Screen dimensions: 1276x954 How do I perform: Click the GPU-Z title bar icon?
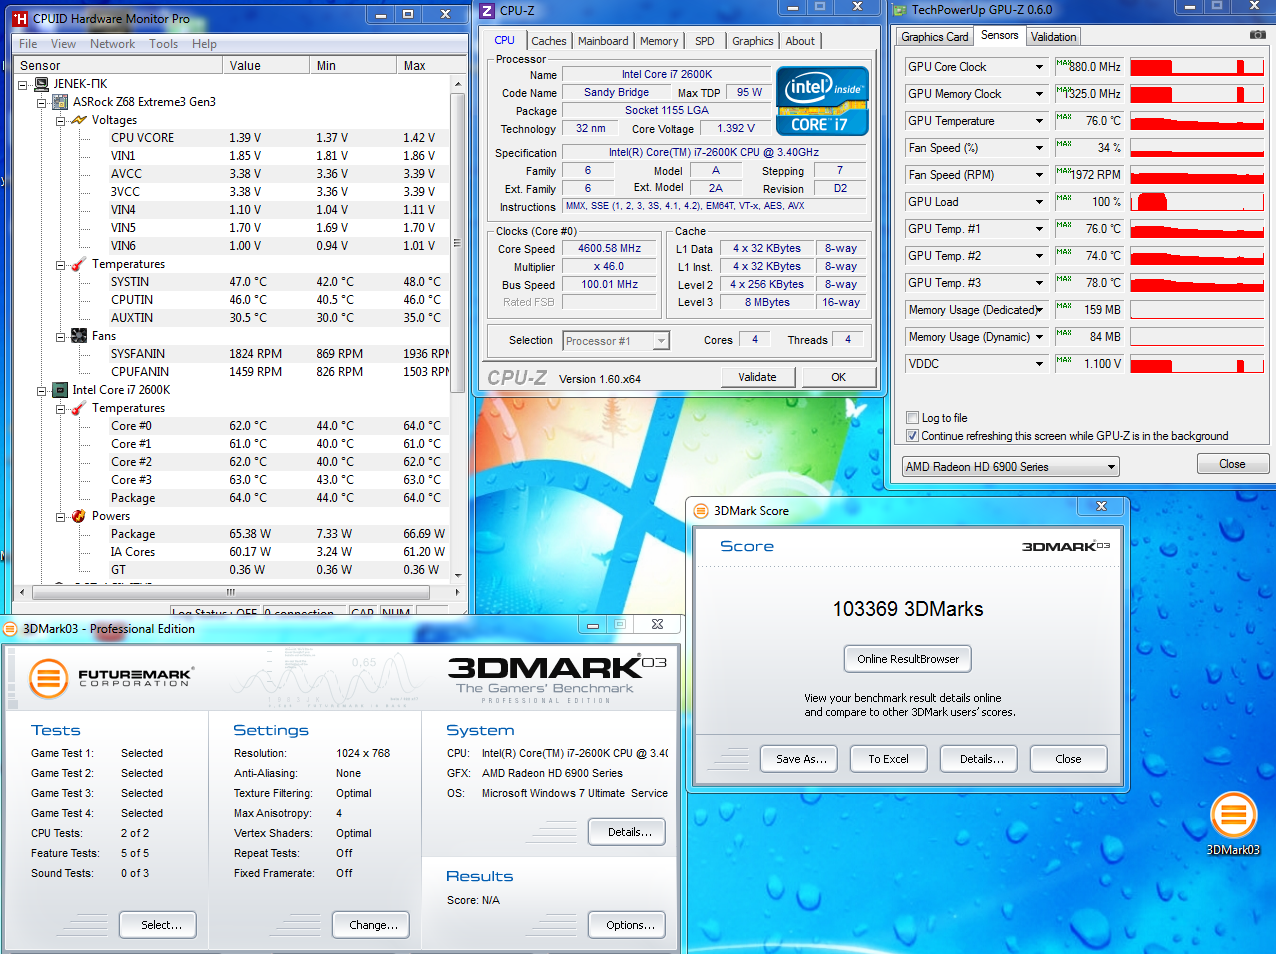point(899,10)
